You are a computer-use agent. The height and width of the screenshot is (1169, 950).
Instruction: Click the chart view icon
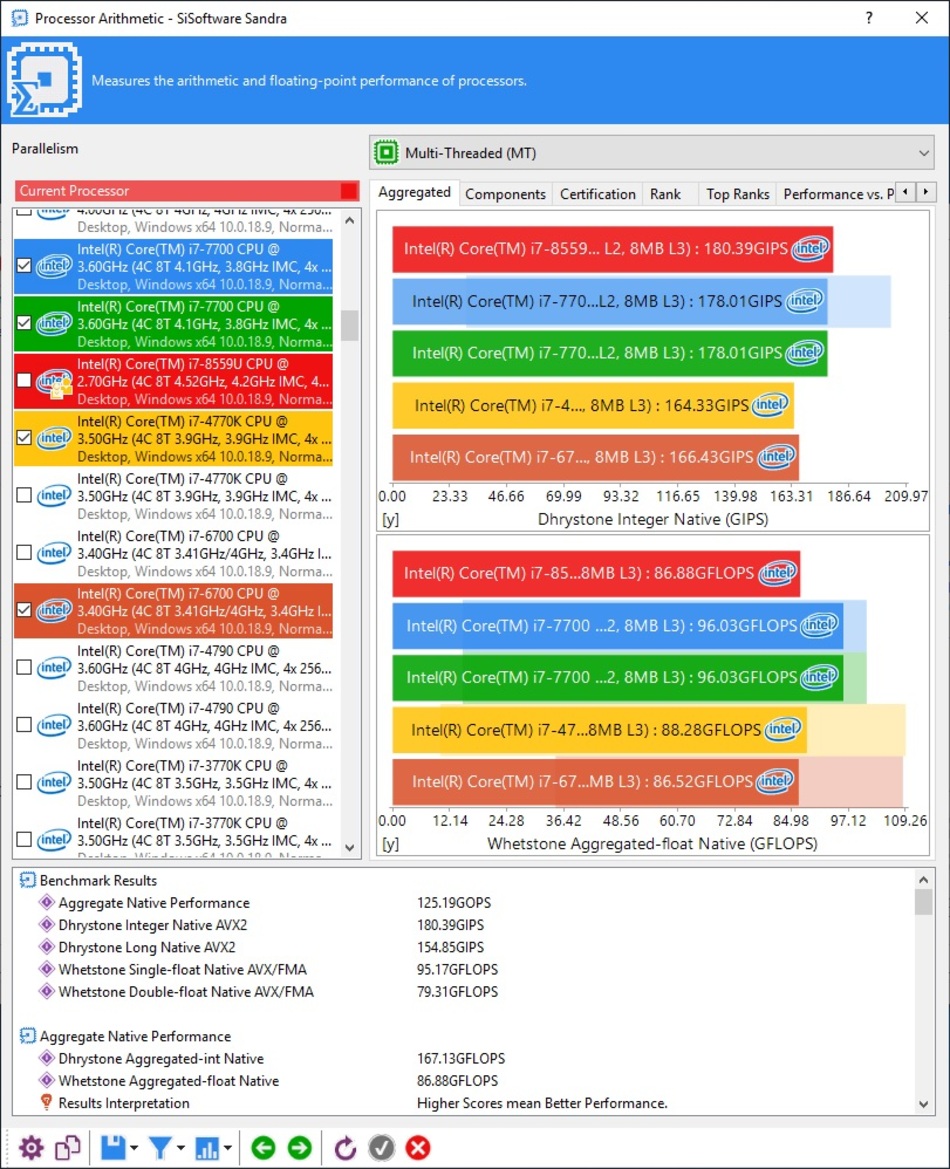[207, 1147]
